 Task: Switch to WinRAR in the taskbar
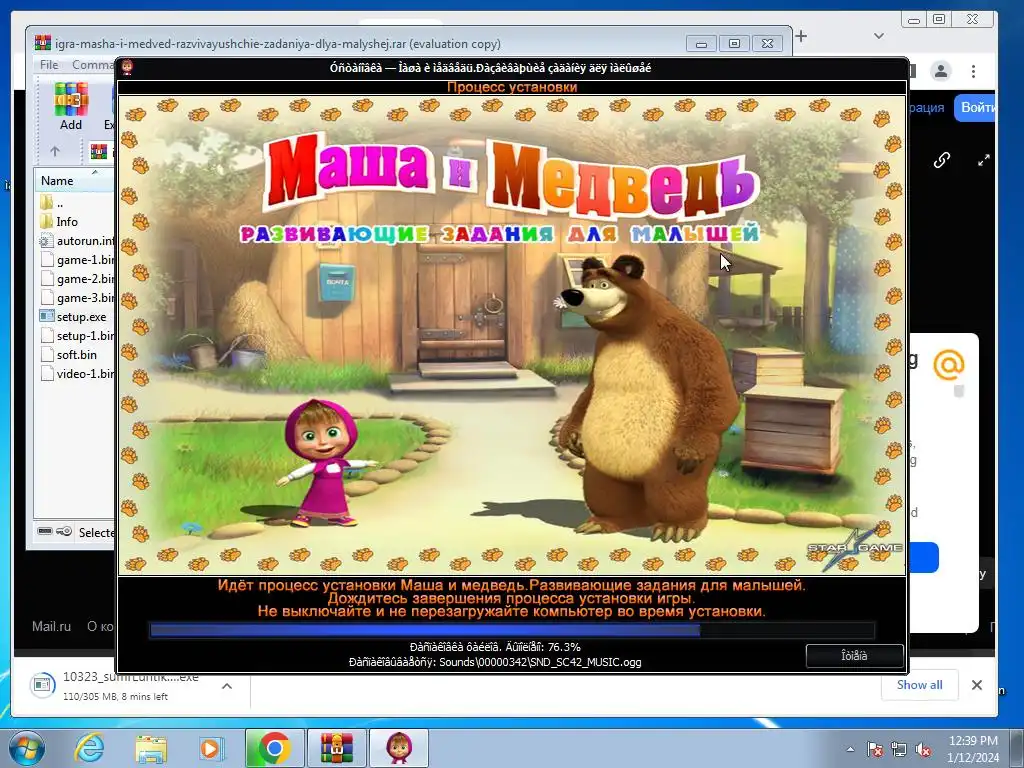(x=337, y=748)
